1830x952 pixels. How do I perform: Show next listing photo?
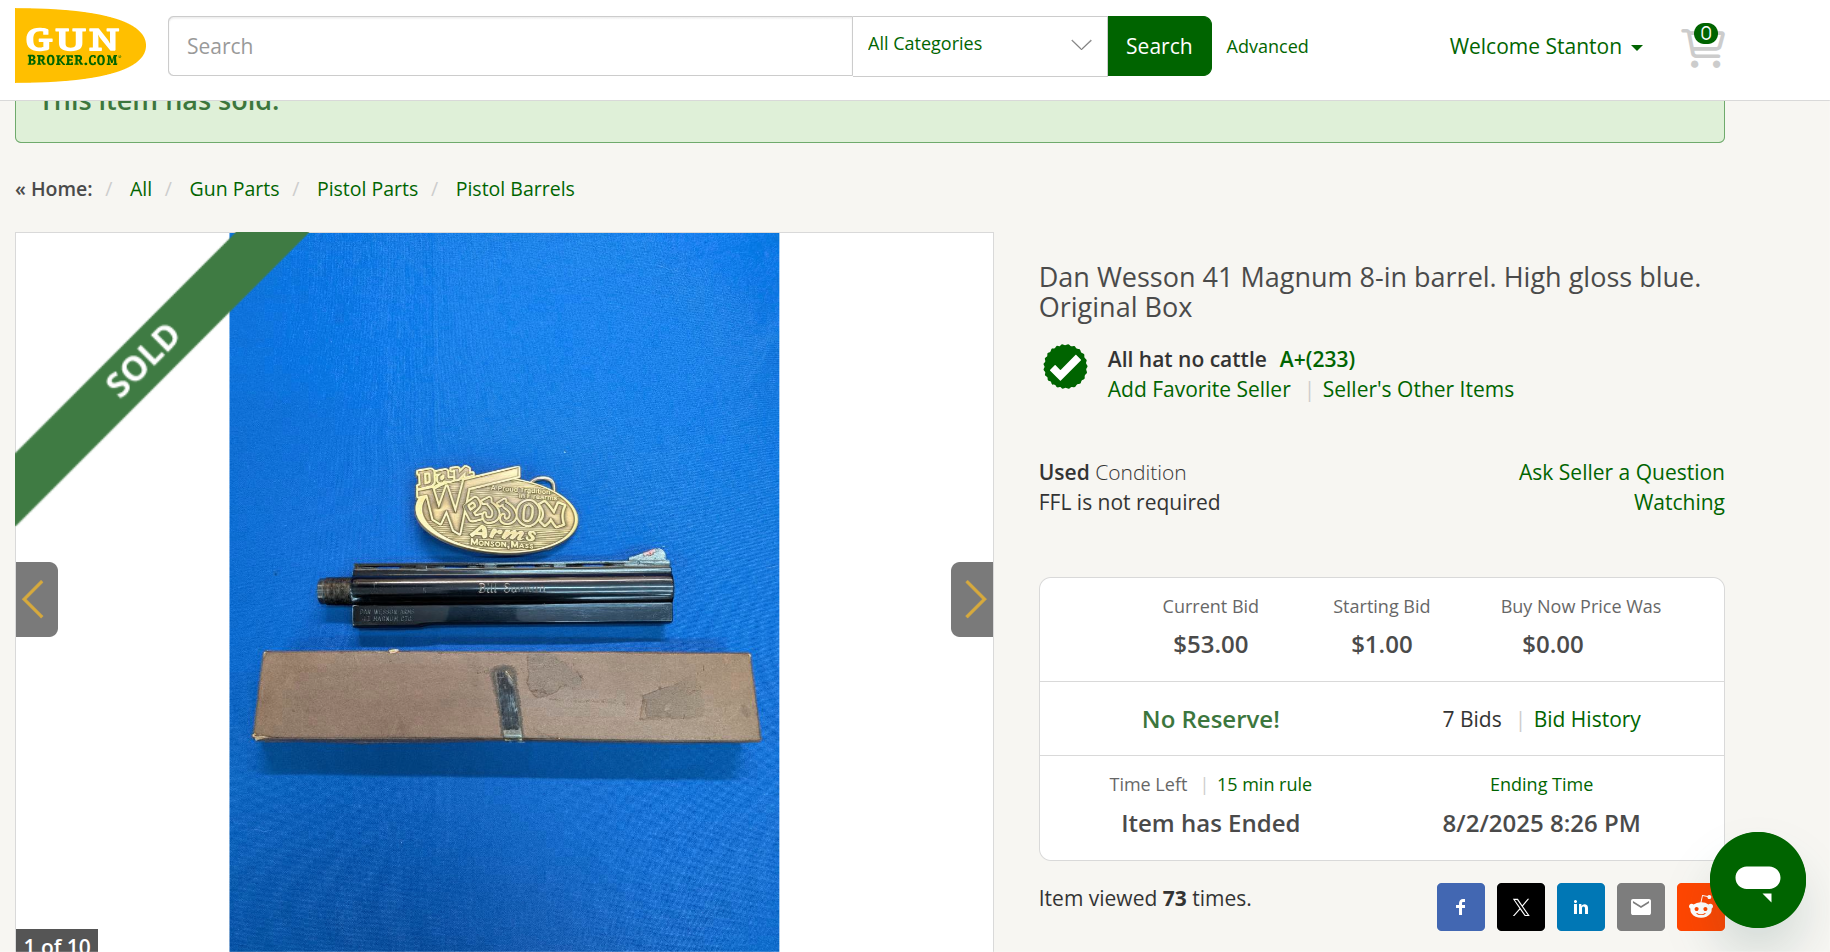(972, 600)
